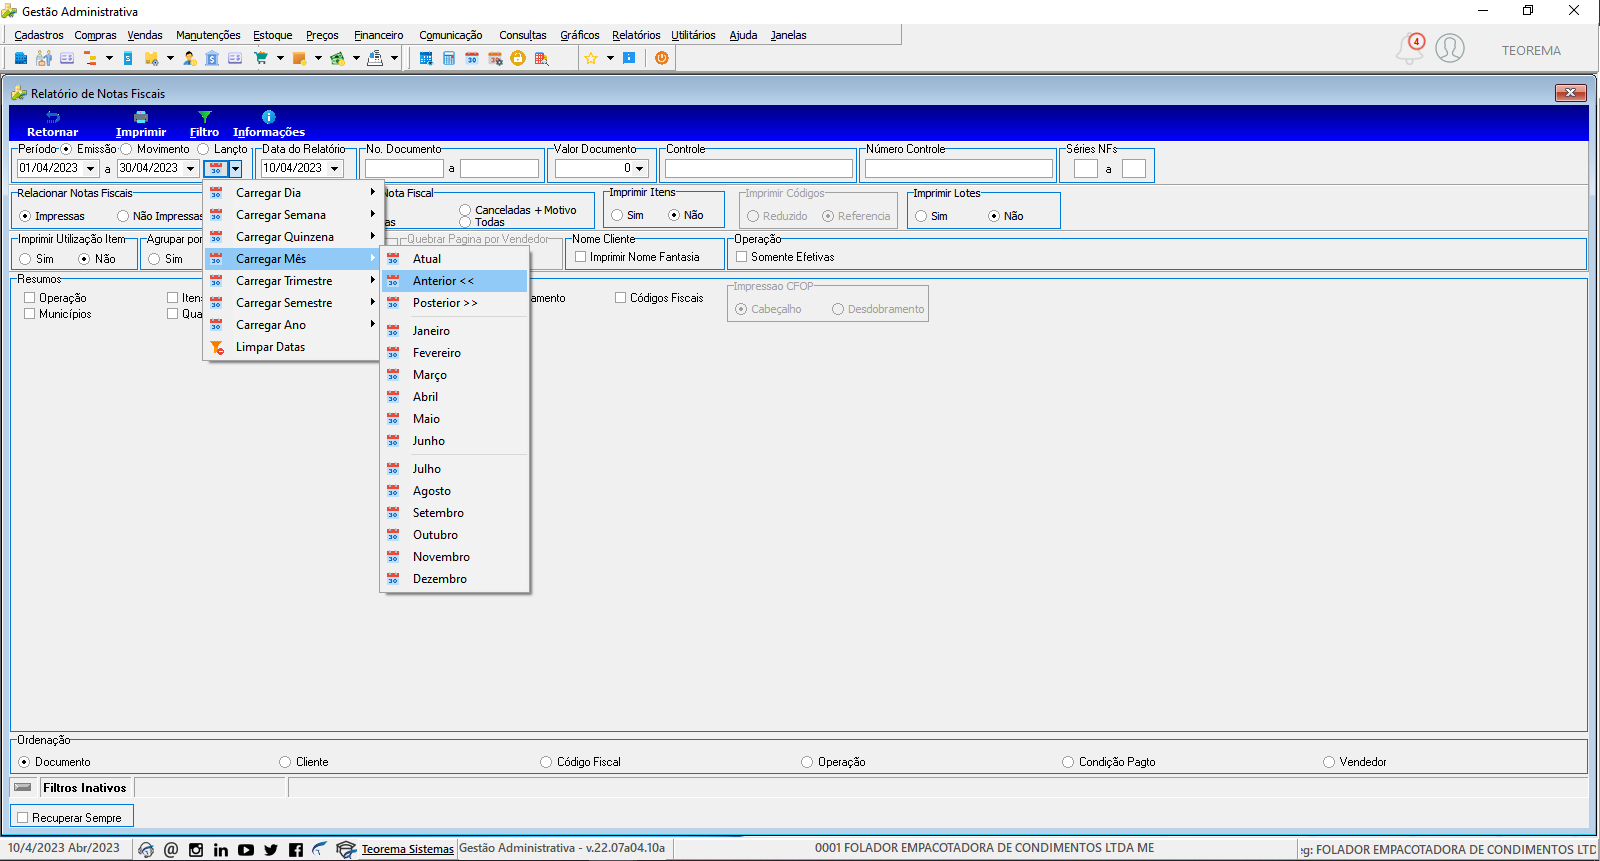Viewport: 1600px width, 861px height.
Task: Click the Controle input field
Action: [x=759, y=169]
